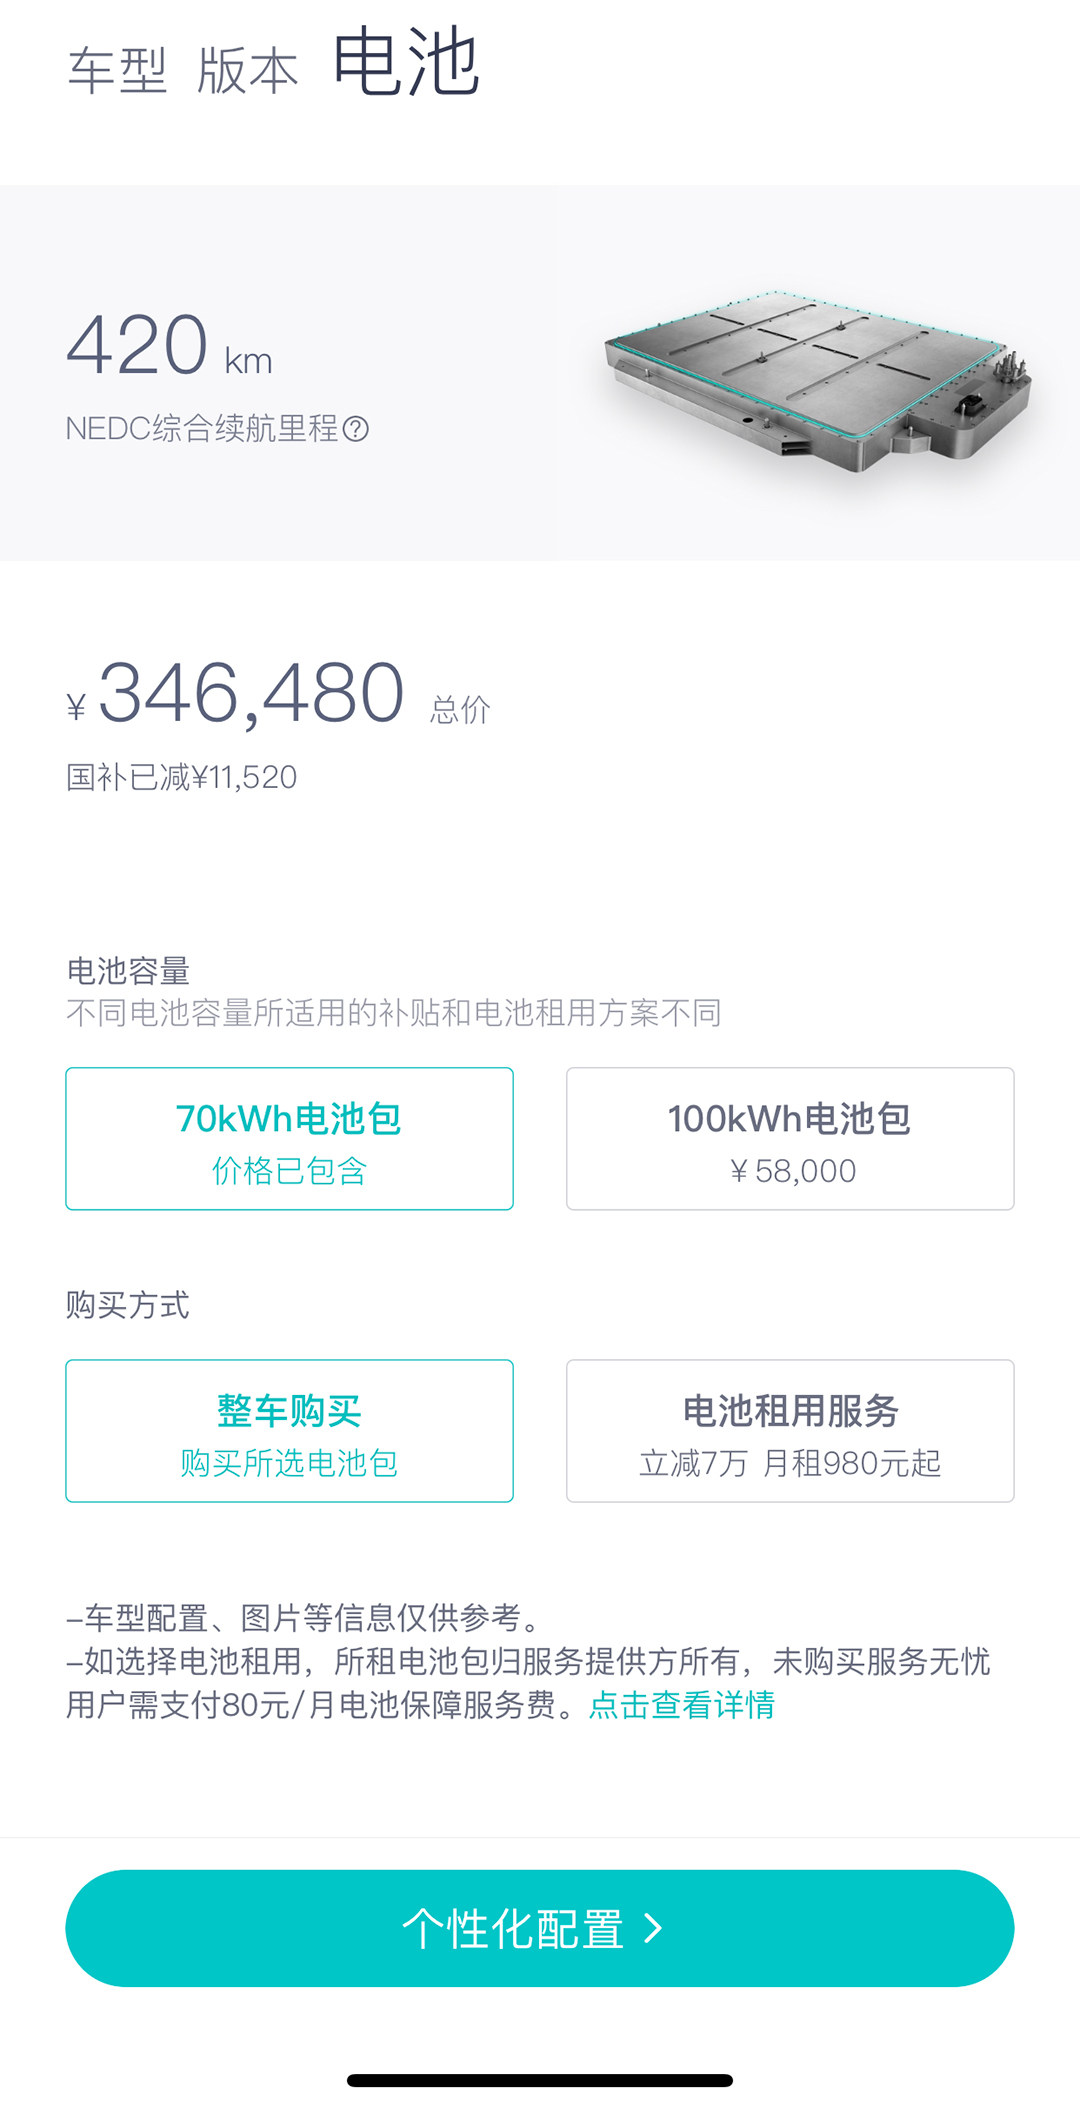1080x2108 pixels.
Task: Switch to the 车型 tab
Action: pyautogui.click(x=117, y=71)
